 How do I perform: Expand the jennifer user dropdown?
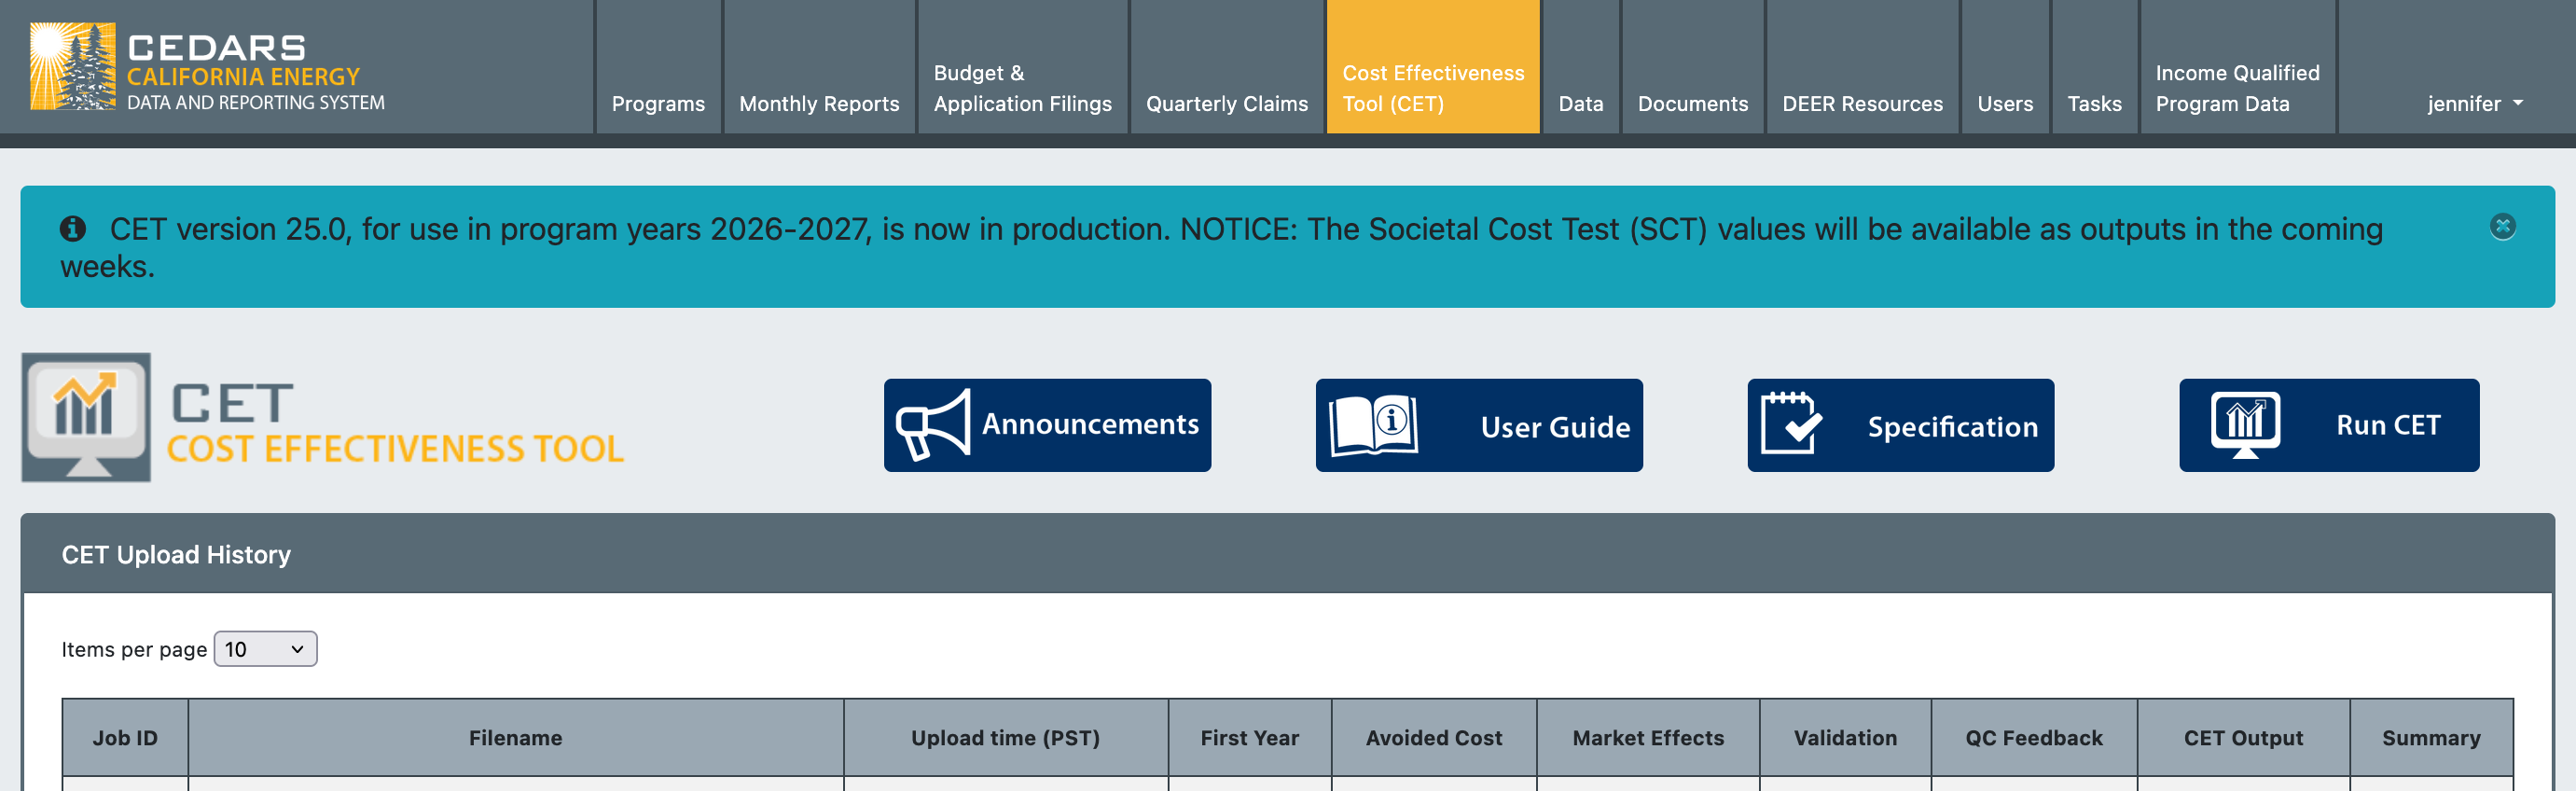(x=2475, y=104)
